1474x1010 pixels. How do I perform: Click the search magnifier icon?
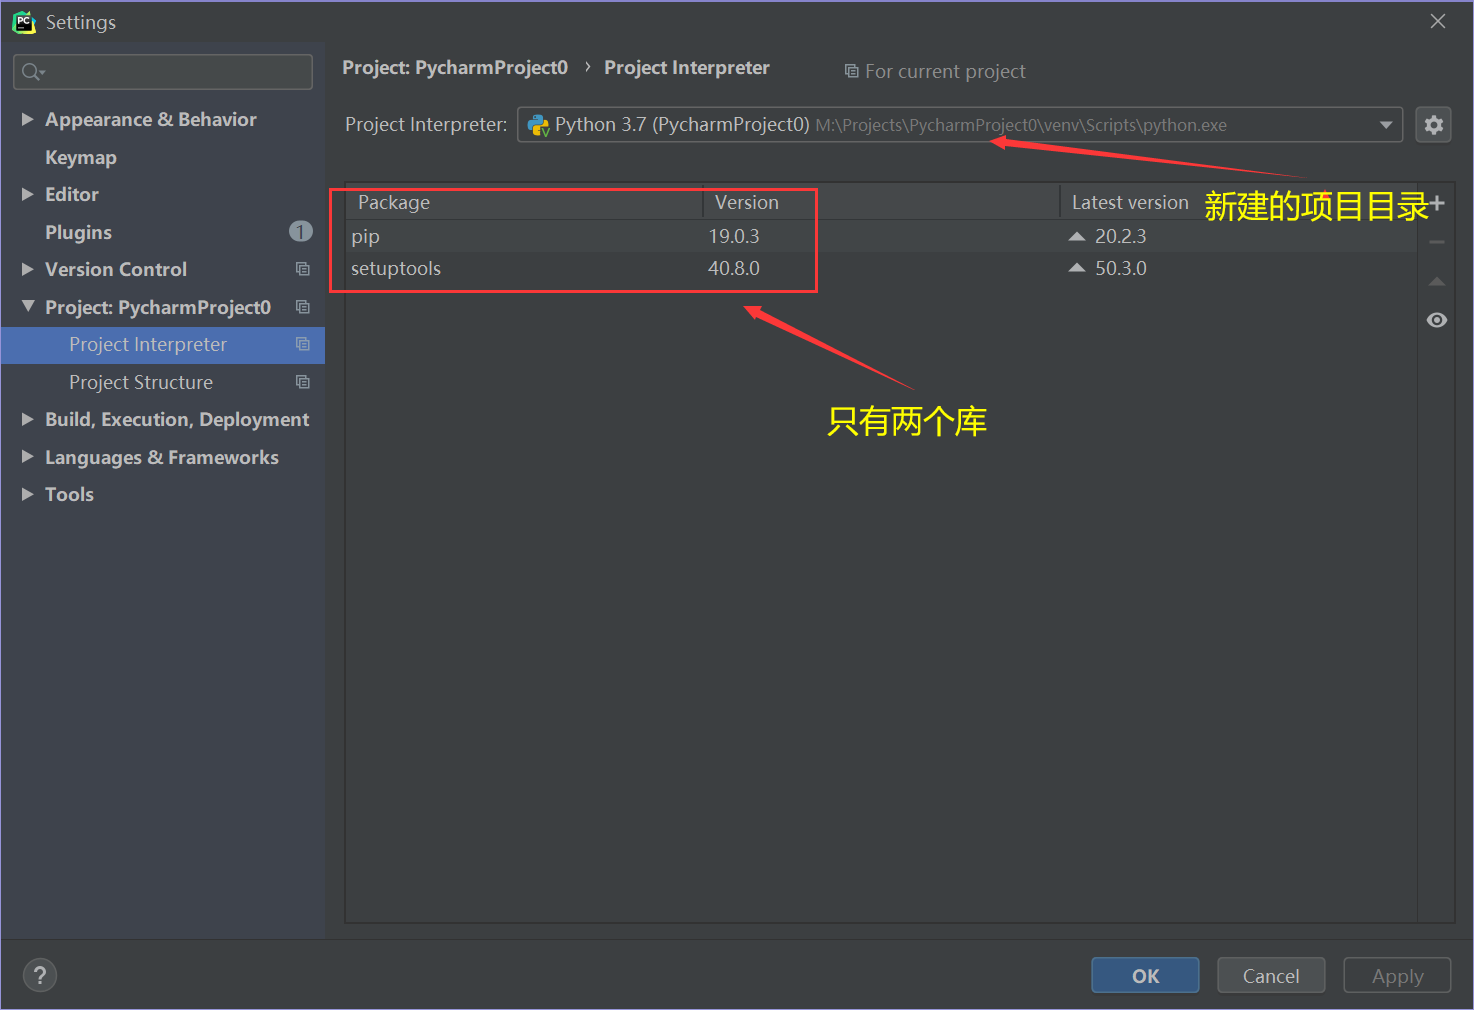tap(32, 72)
